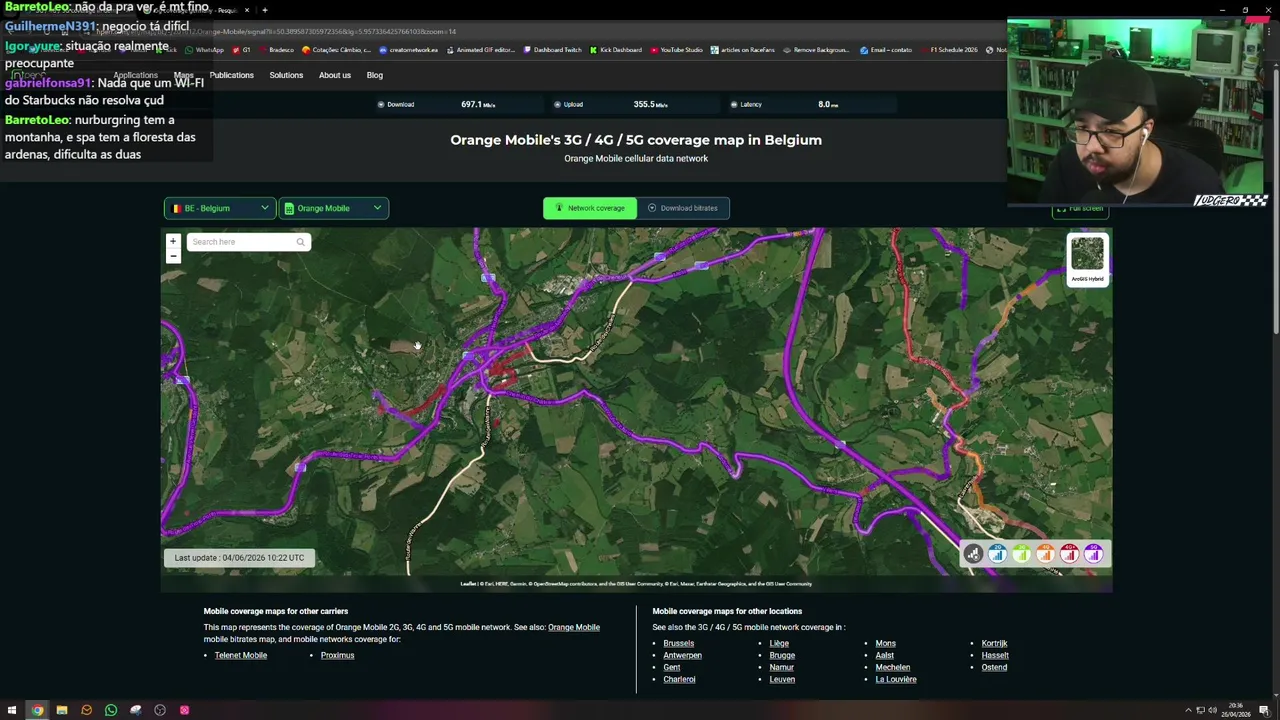Viewport: 1280px width, 720px height.
Task: Open the About us menu
Action: coord(335,75)
